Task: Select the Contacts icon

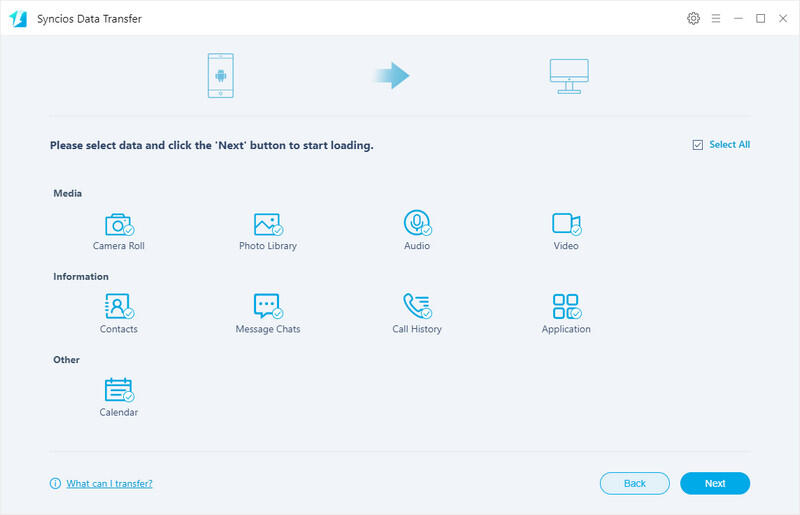Action: point(119,306)
